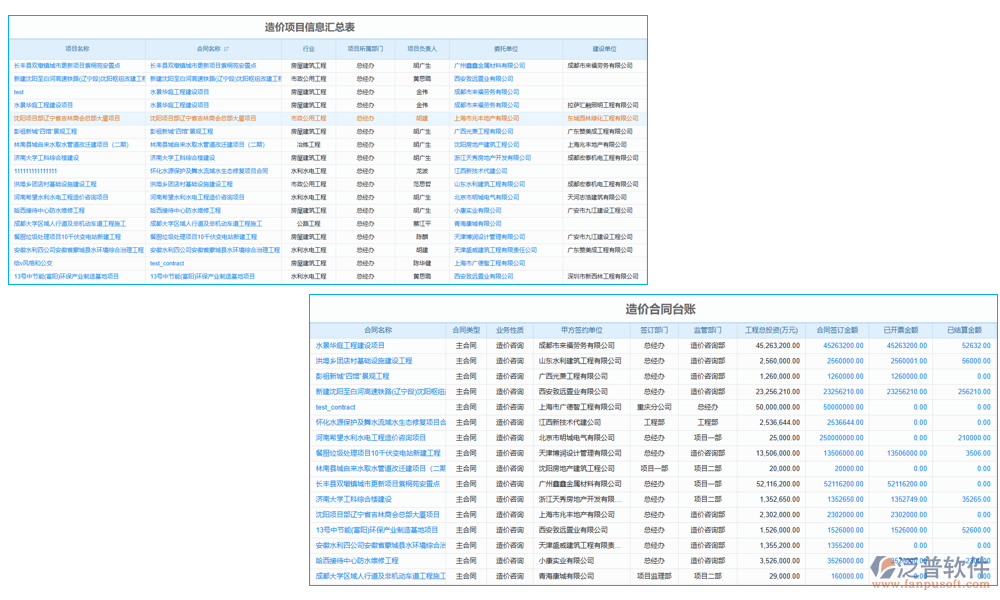Click 行业 column header
Image resolution: width=1000 pixels, height=600 pixels.
[x=308, y=48]
